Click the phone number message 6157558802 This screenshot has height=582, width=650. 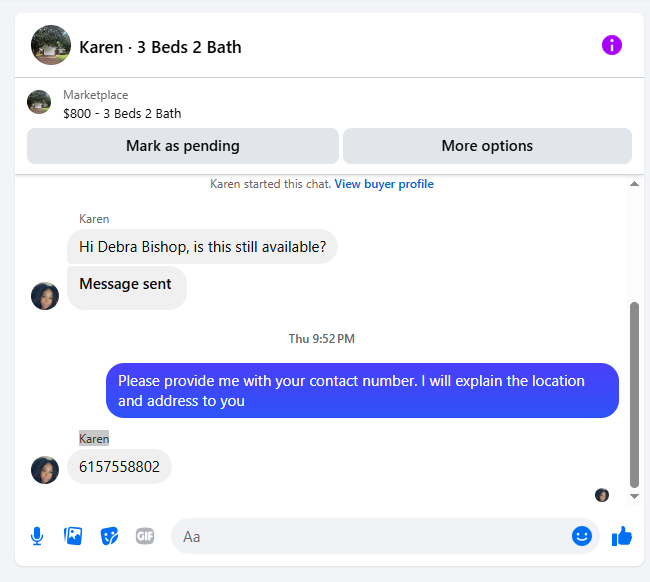(119, 467)
